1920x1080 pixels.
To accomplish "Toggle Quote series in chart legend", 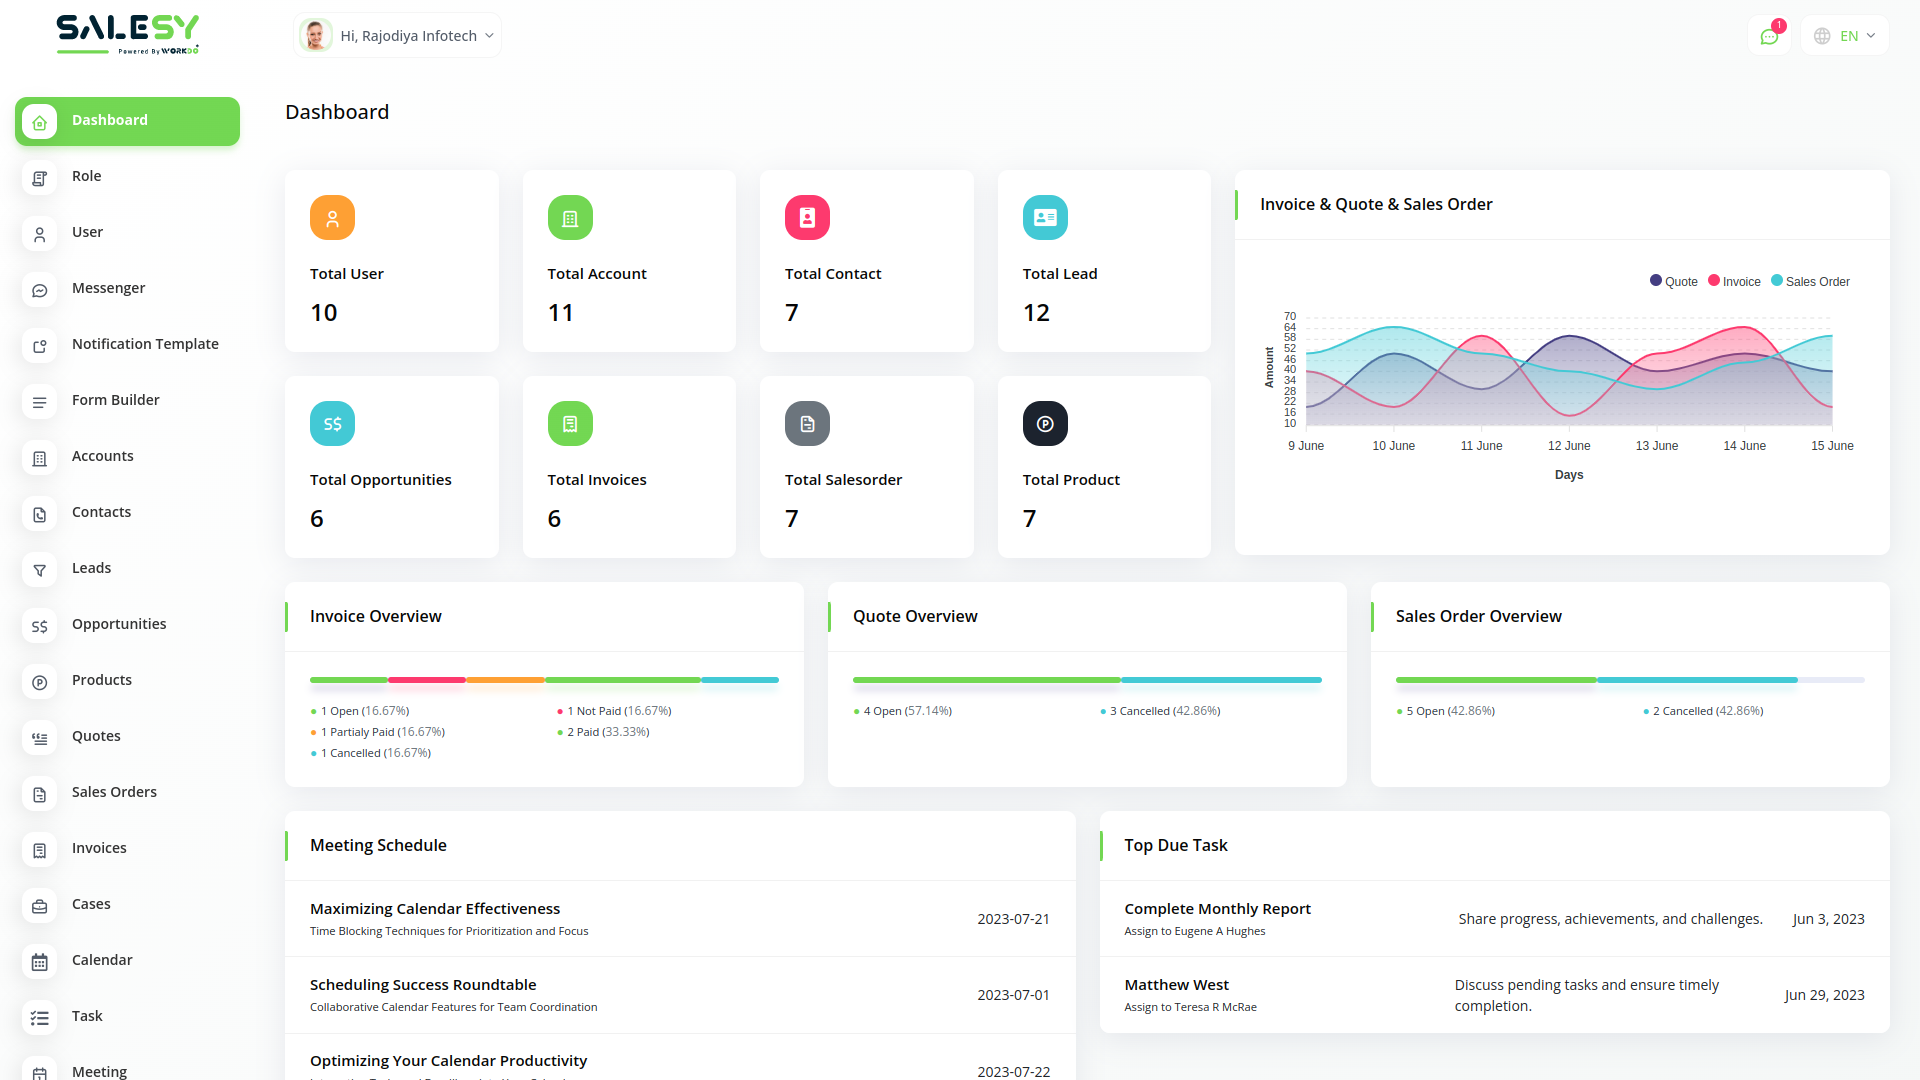I will (1673, 282).
